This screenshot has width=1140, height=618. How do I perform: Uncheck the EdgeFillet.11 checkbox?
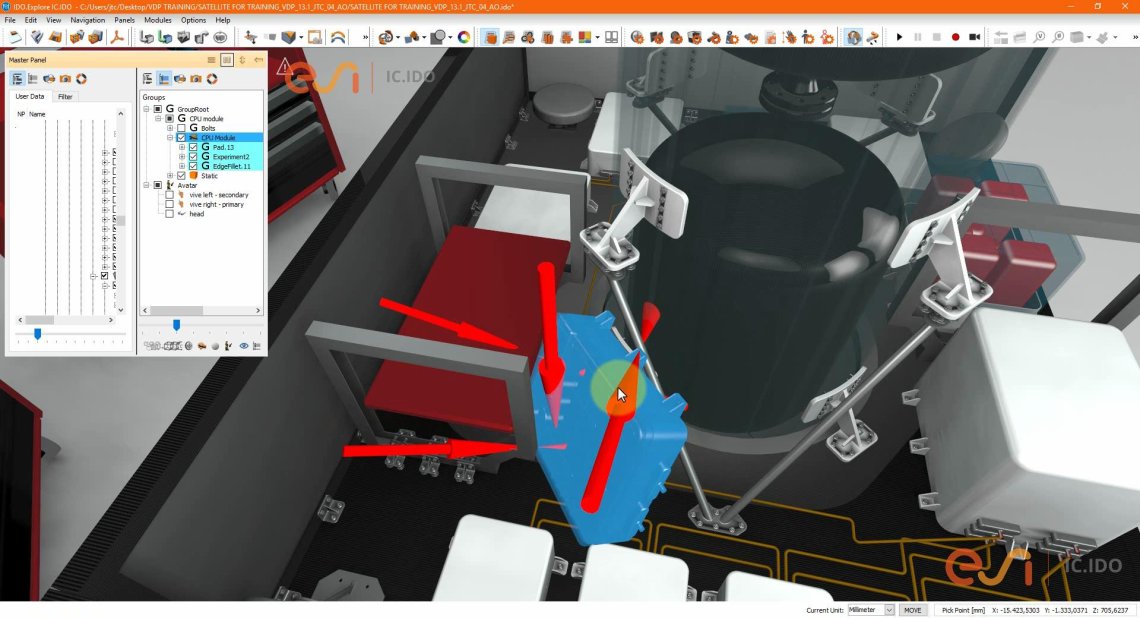[x=193, y=166]
